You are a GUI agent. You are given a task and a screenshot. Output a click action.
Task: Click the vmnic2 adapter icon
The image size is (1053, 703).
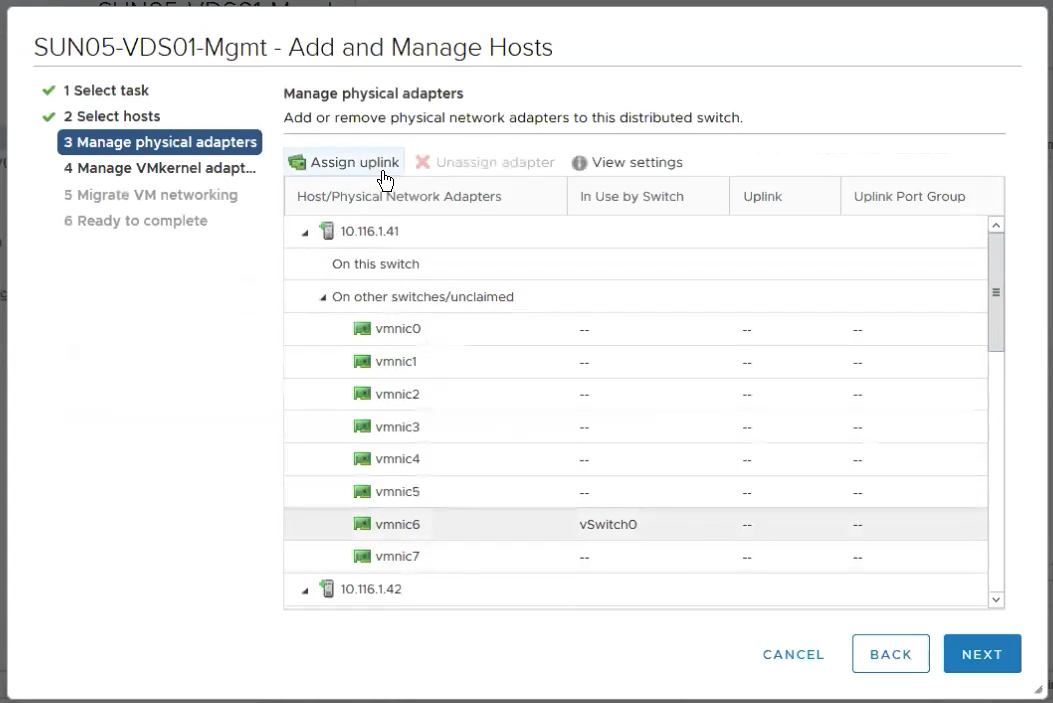[x=362, y=393]
